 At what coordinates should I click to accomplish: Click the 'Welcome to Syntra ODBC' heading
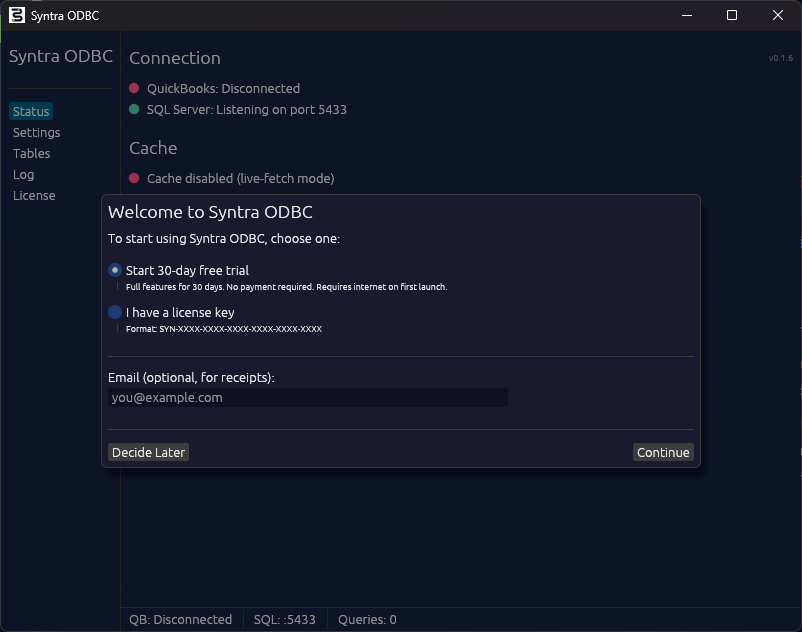click(210, 212)
